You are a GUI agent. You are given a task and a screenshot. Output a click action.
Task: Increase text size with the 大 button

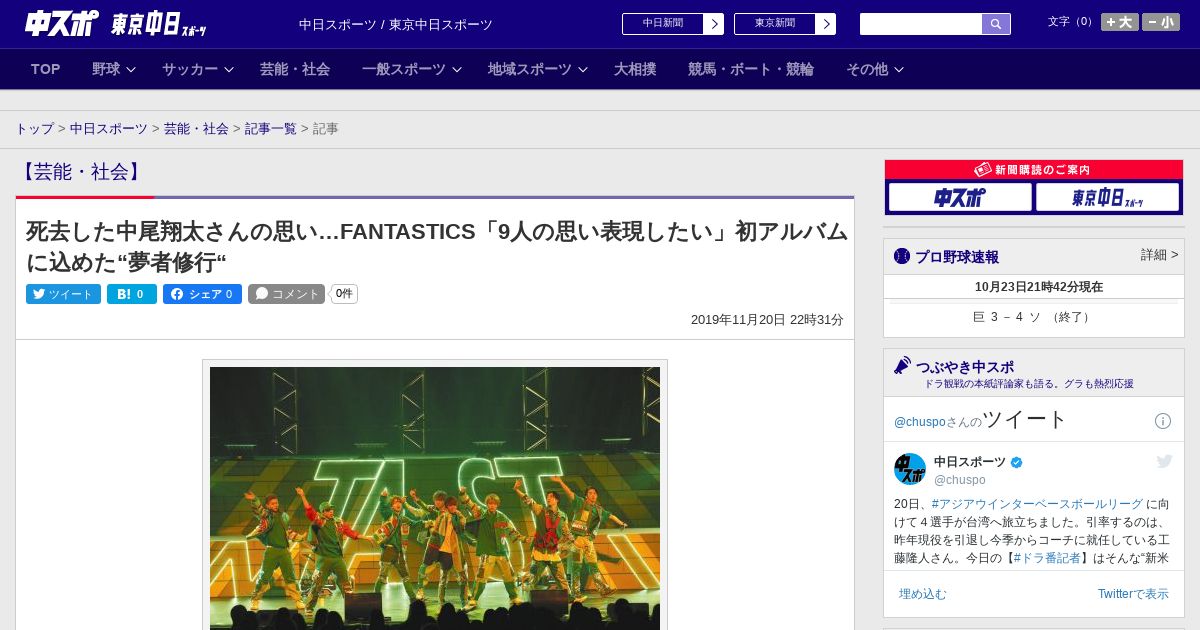(x=1120, y=22)
